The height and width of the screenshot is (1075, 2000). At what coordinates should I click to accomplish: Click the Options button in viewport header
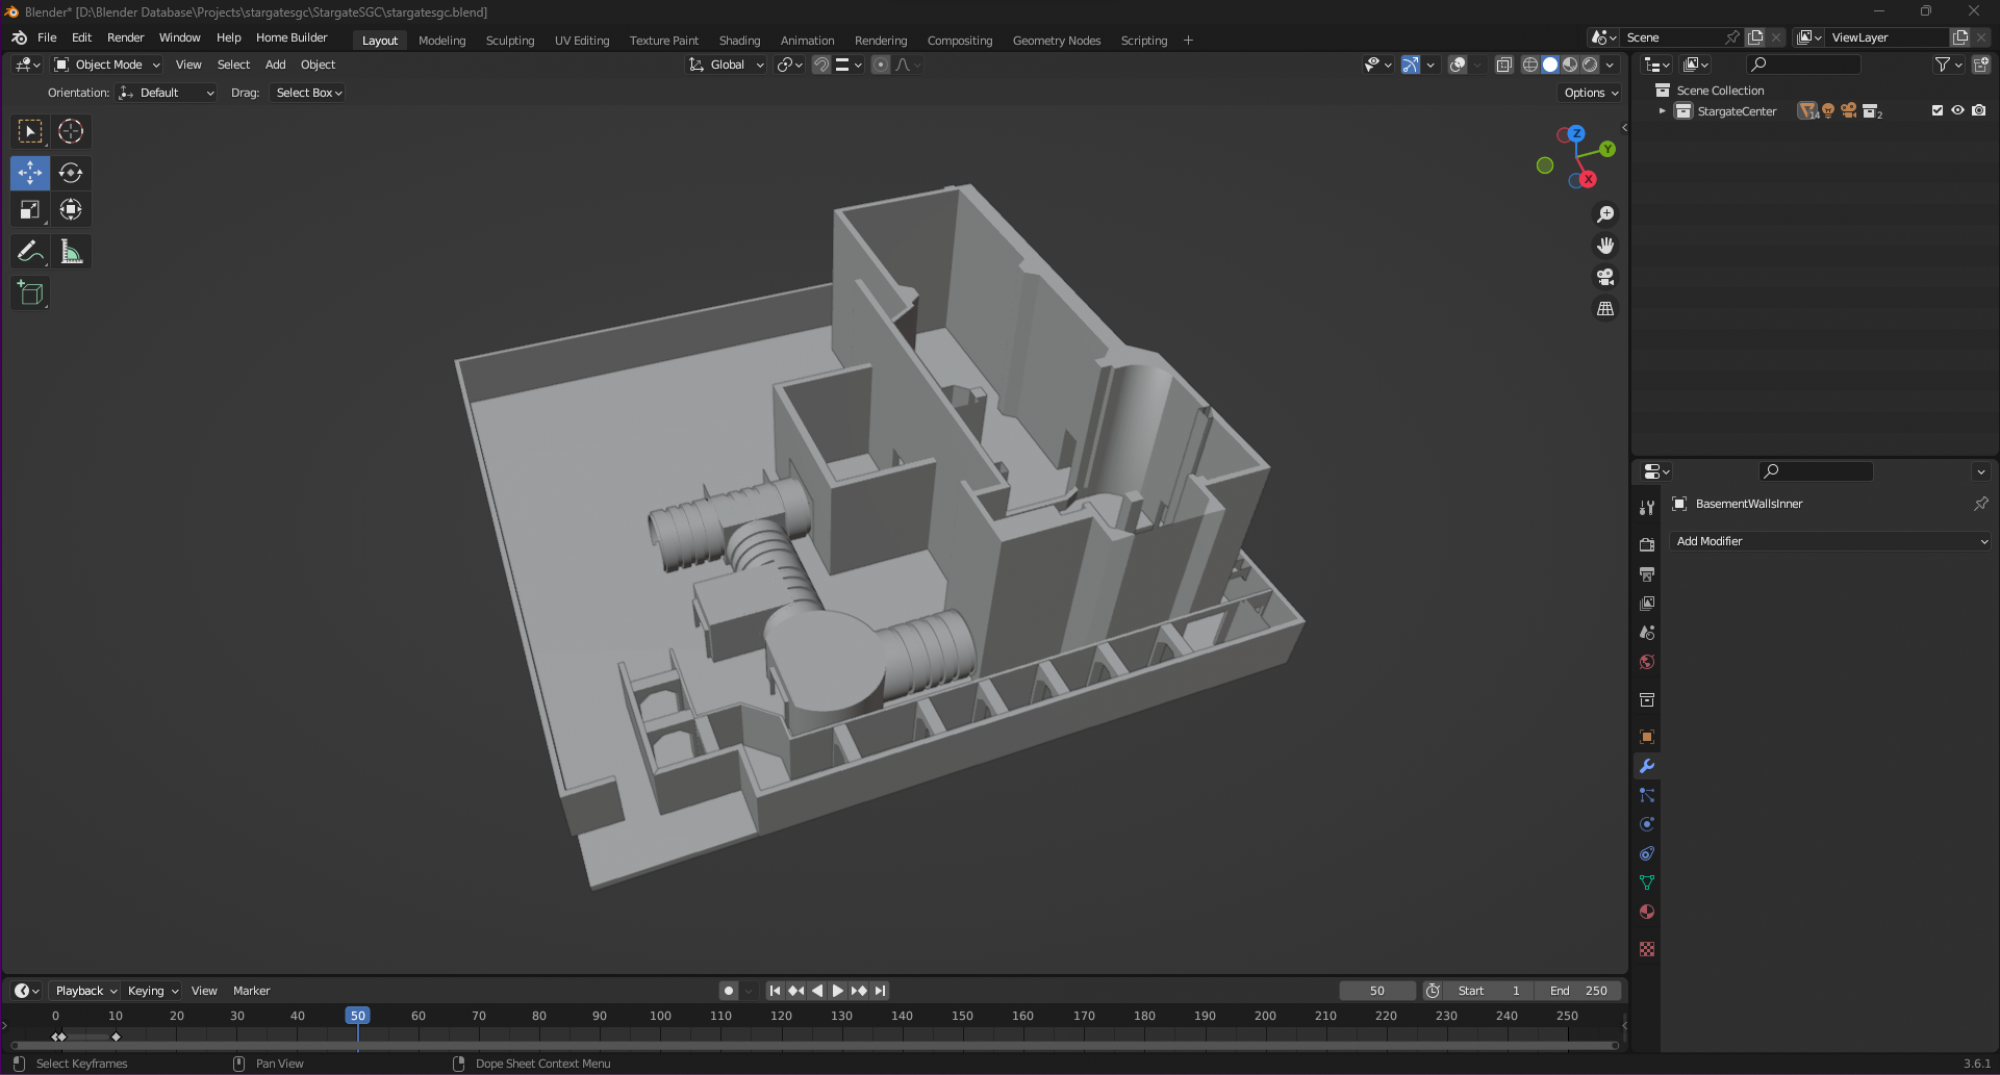pyautogui.click(x=1590, y=93)
